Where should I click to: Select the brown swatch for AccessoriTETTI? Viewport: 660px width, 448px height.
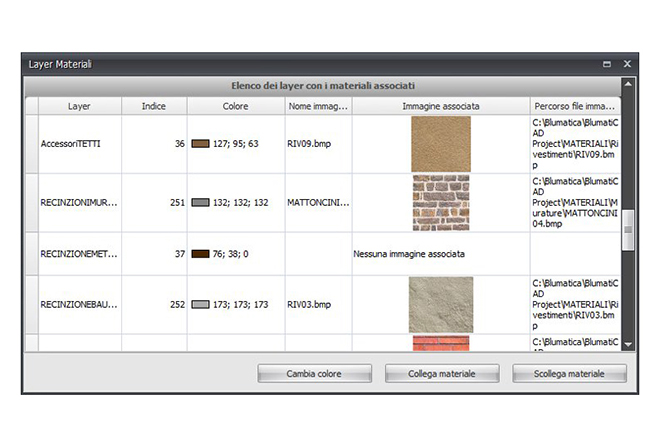[199, 144]
